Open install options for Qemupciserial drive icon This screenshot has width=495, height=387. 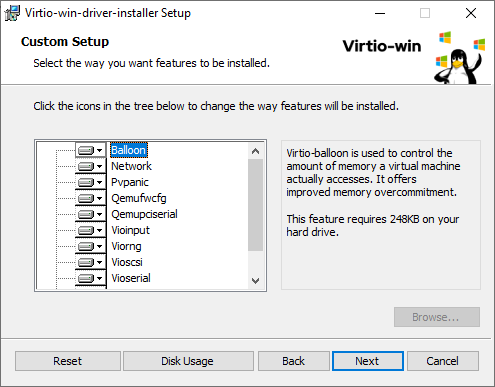(90, 214)
